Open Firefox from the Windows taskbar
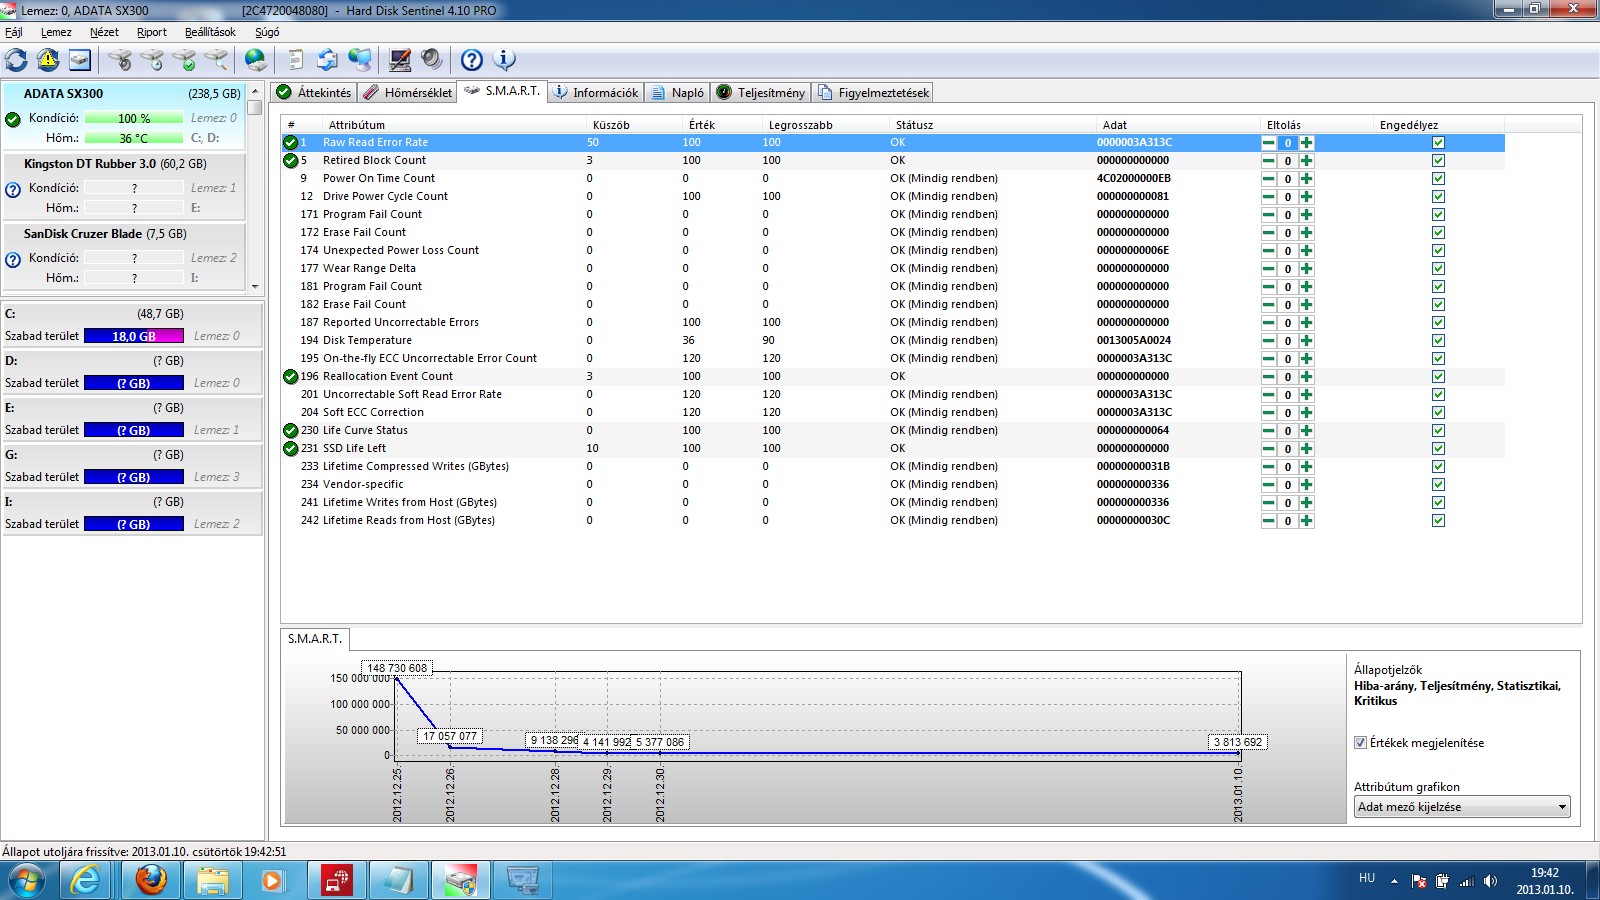Screen dimensions: 1600x900 point(151,880)
